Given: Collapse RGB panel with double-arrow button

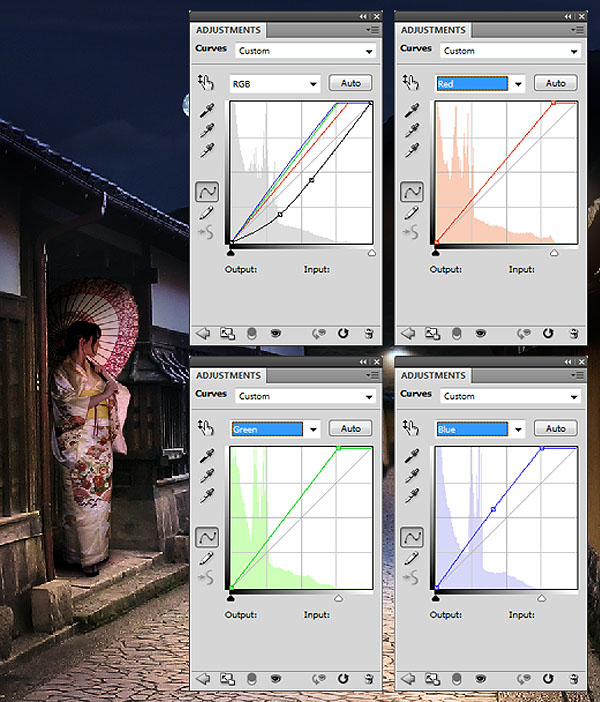Looking at the screenshot, I should 363,16.
